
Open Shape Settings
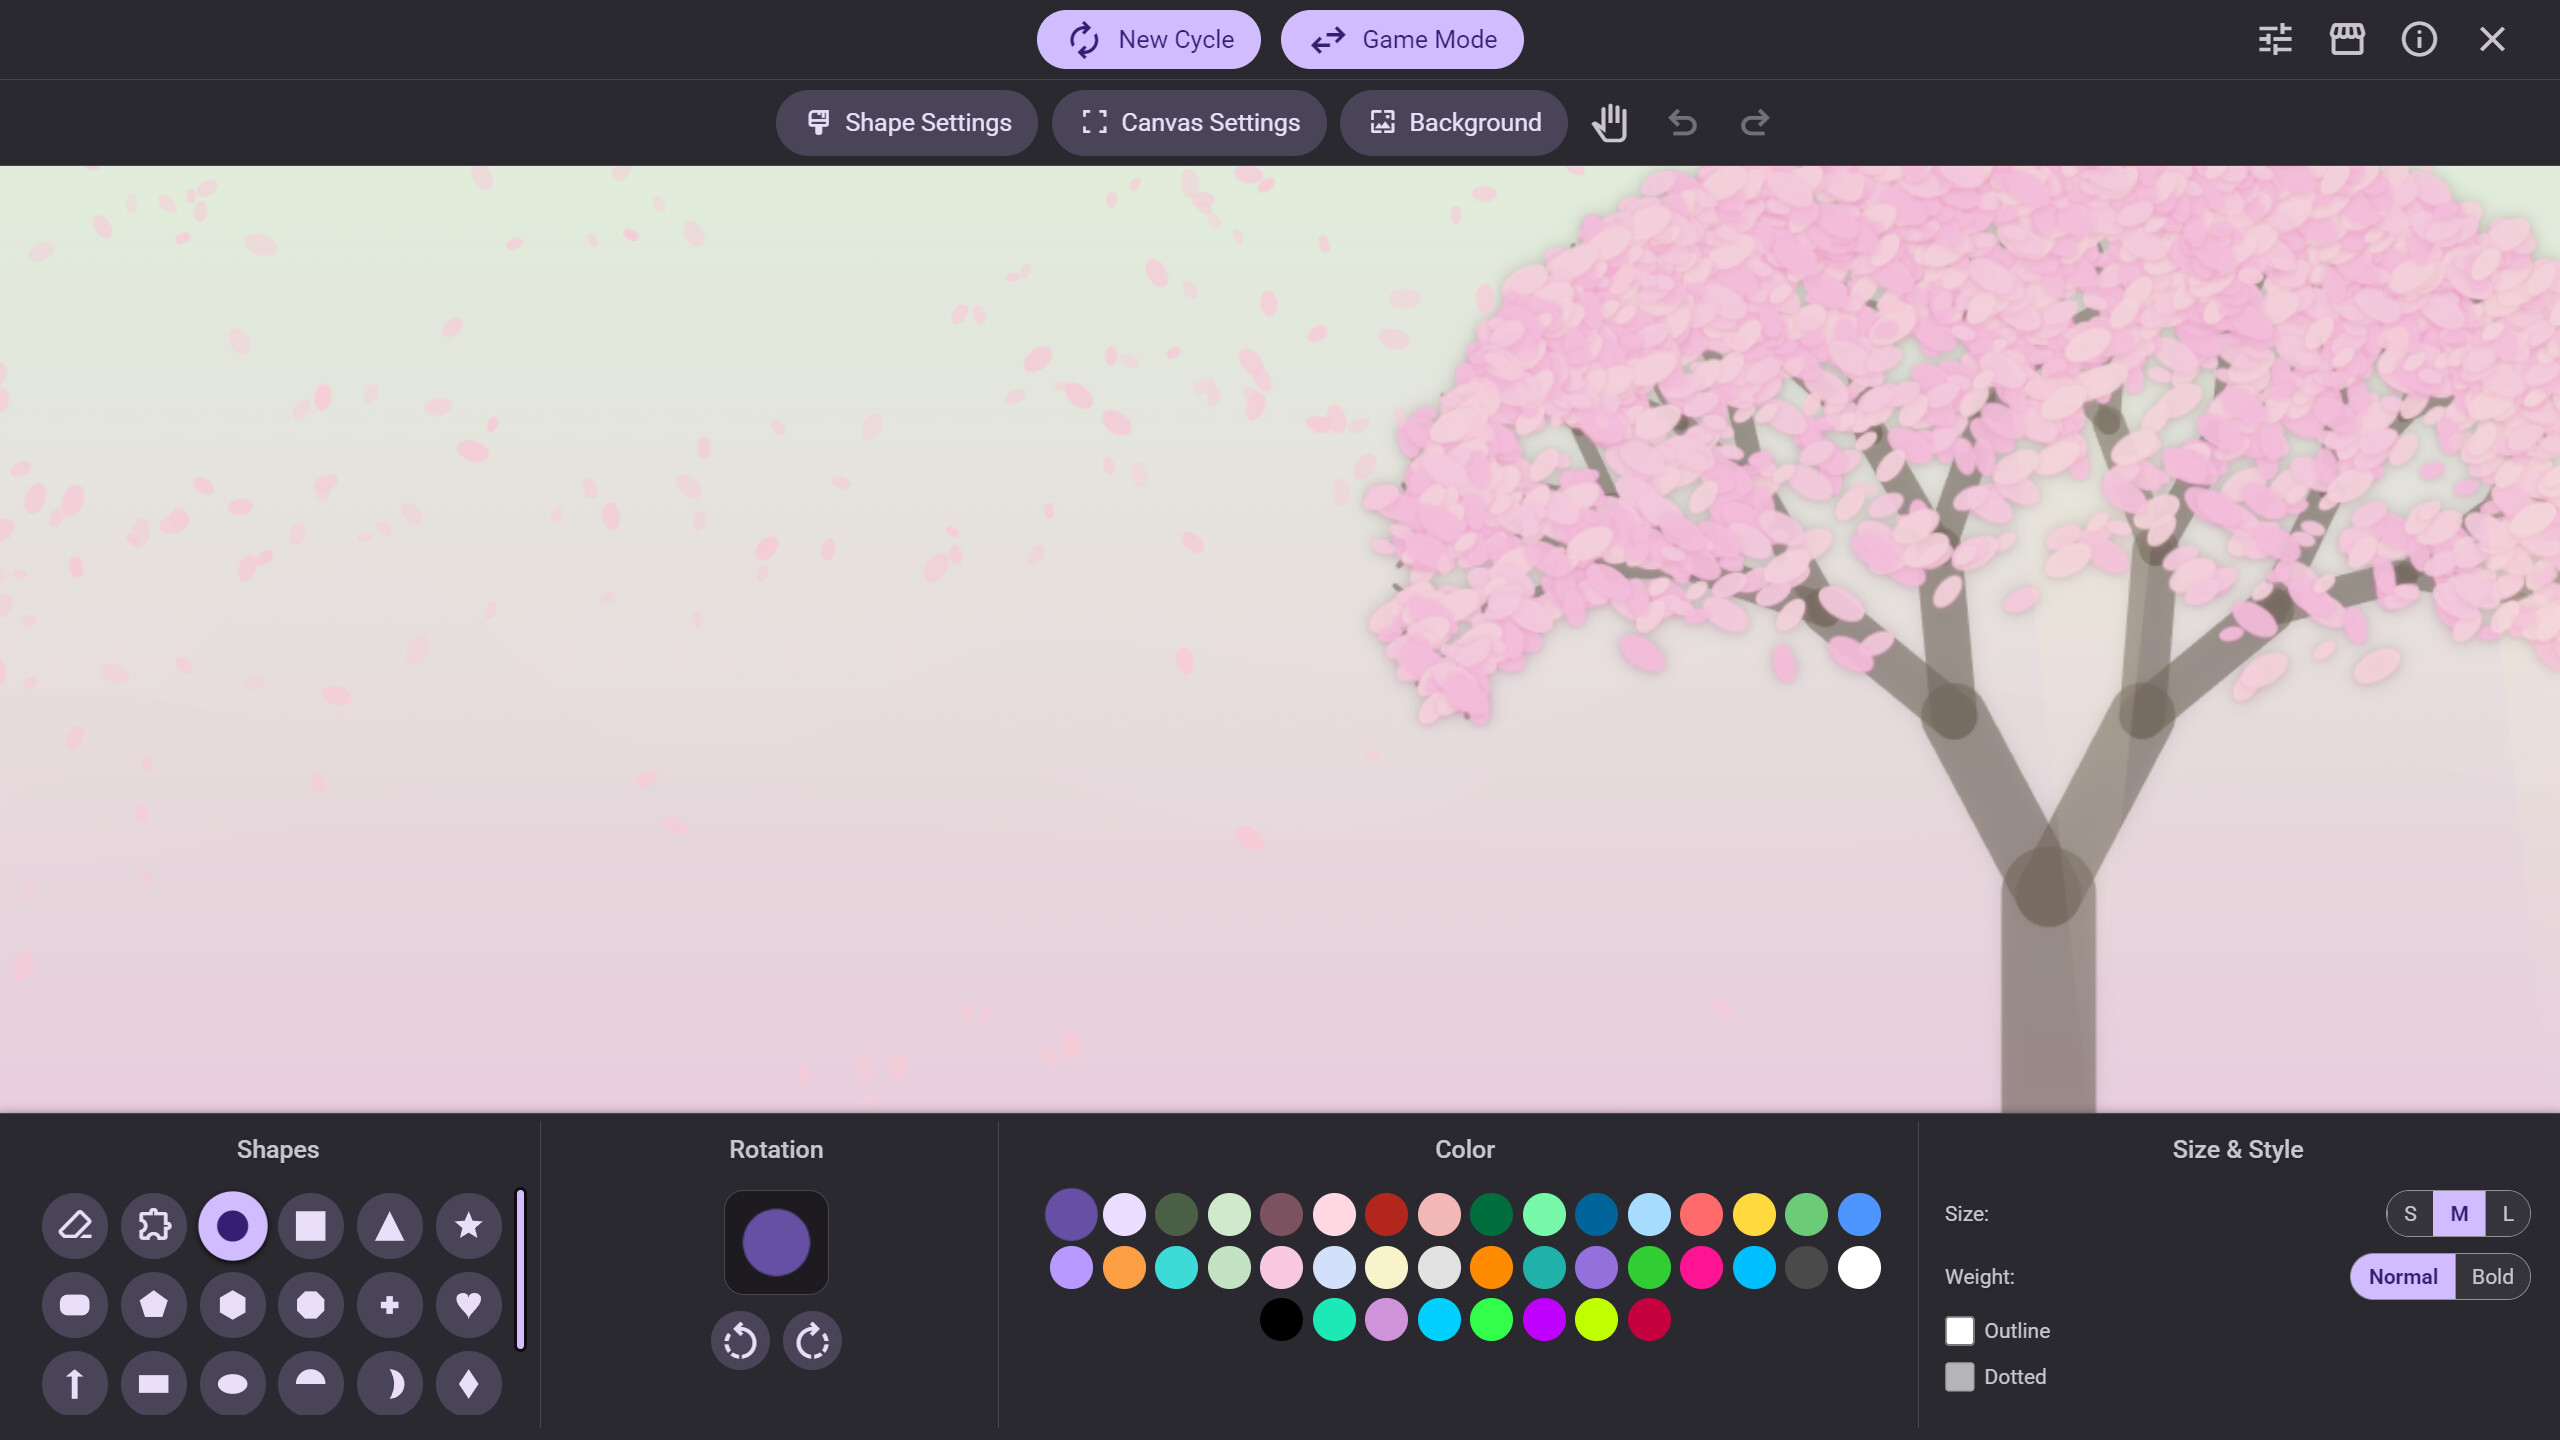click(x=906, y=122)
